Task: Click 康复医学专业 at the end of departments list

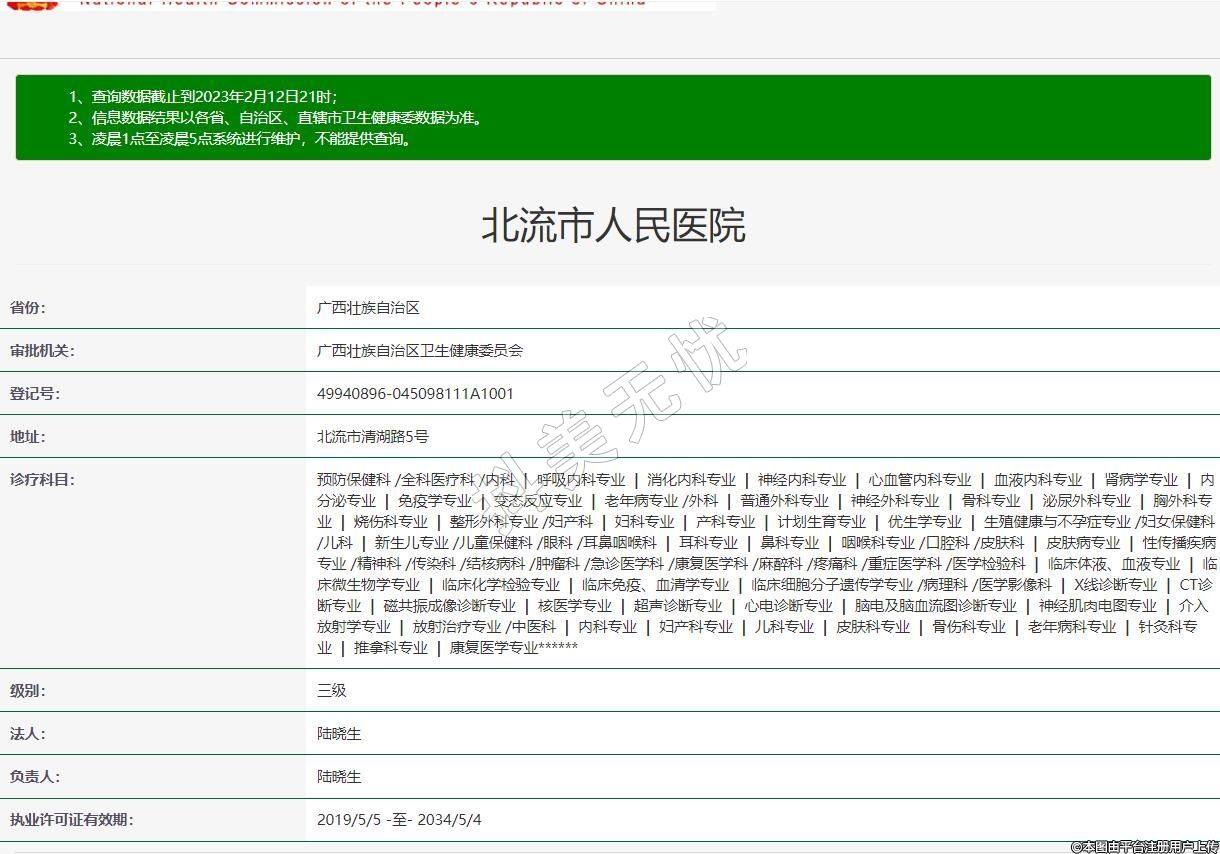Action: point(493,648)
